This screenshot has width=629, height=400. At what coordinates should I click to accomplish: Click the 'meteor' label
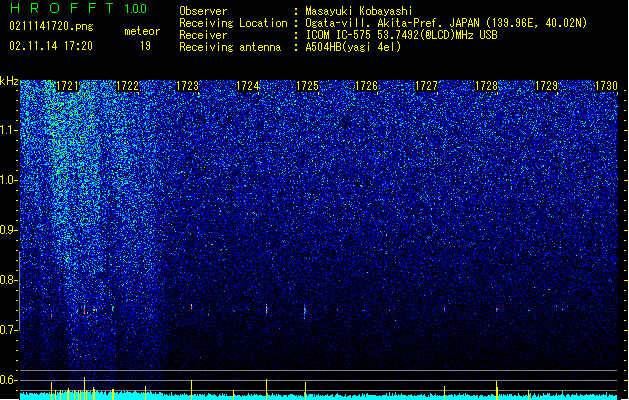point(142,31)
